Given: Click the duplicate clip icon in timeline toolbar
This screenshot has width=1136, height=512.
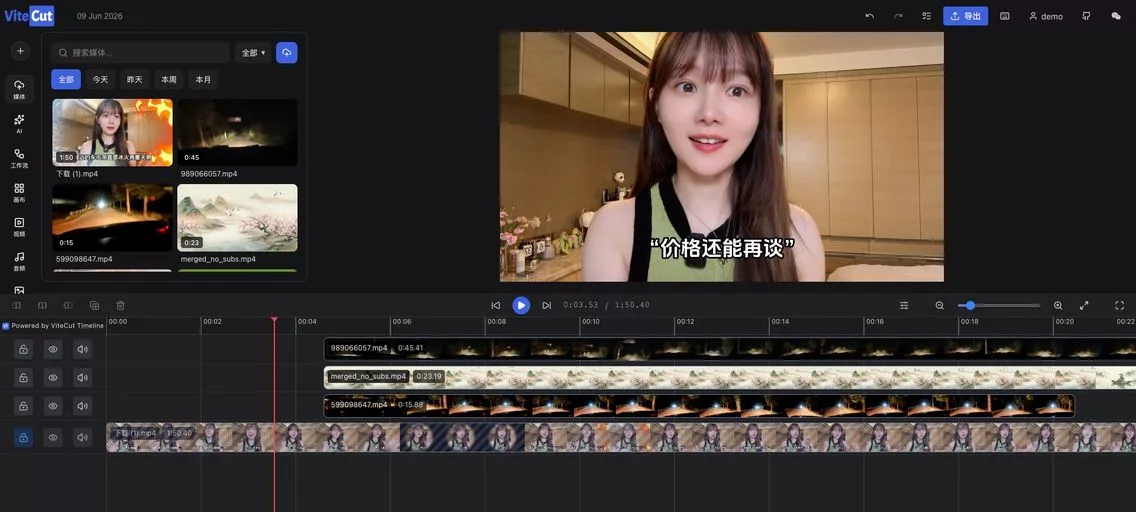Looking at the screenshot, I should [x=94, y=306].
